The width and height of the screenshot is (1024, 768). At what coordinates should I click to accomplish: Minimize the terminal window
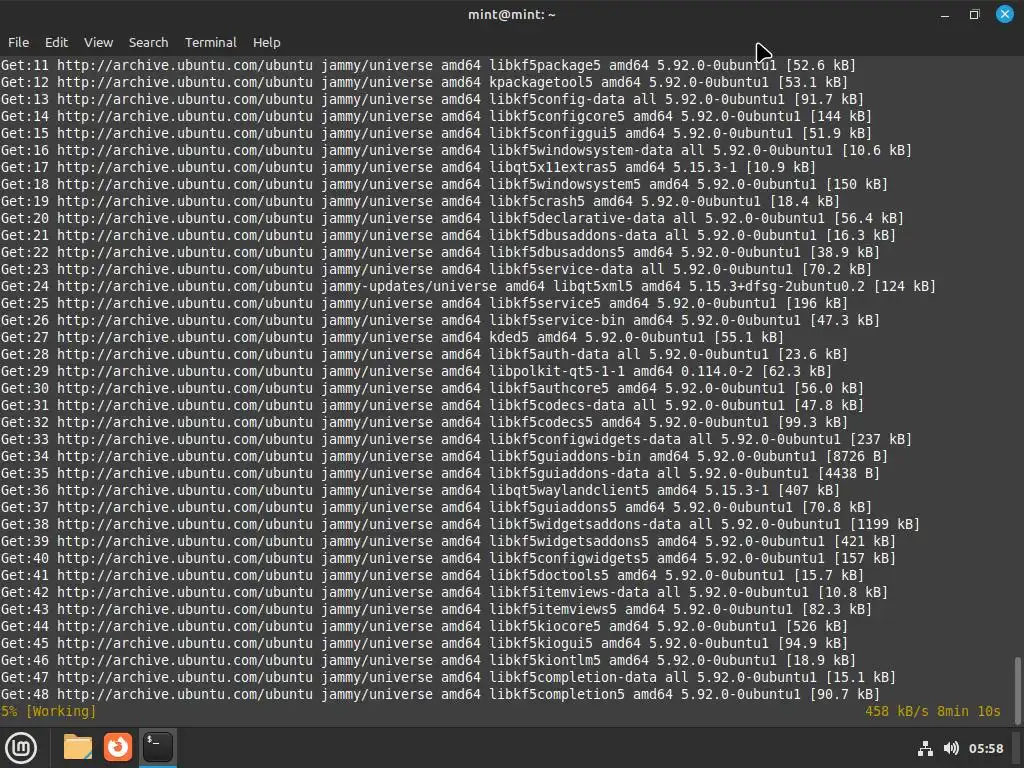(945, 14)
